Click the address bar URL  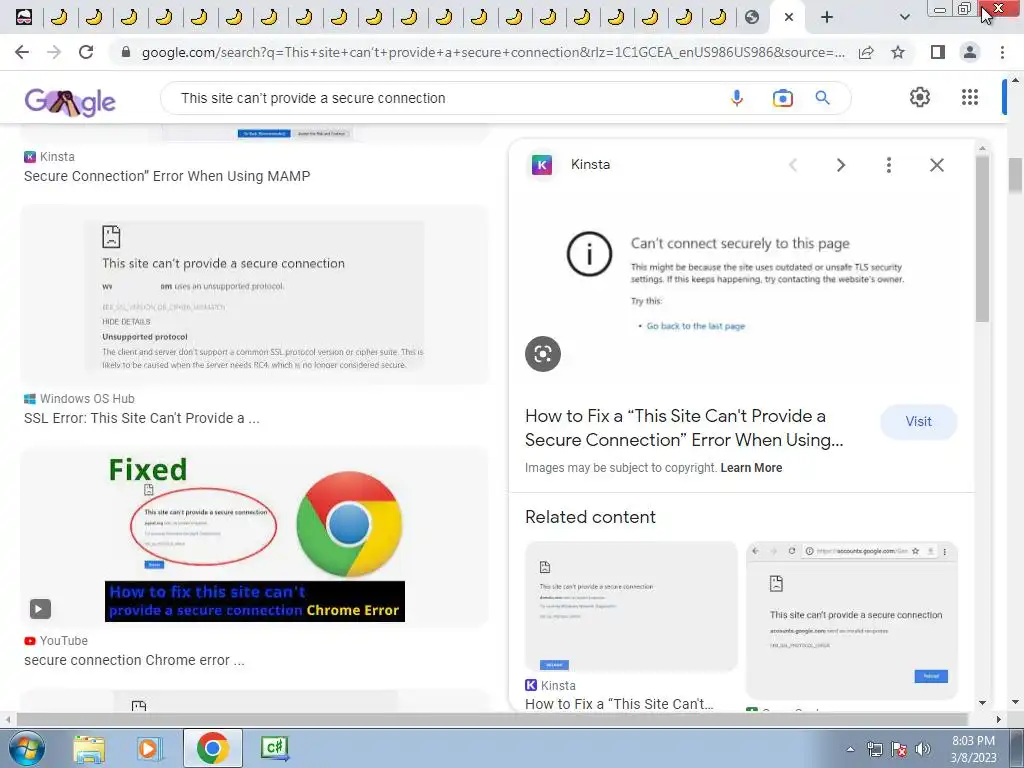(493, 52)
